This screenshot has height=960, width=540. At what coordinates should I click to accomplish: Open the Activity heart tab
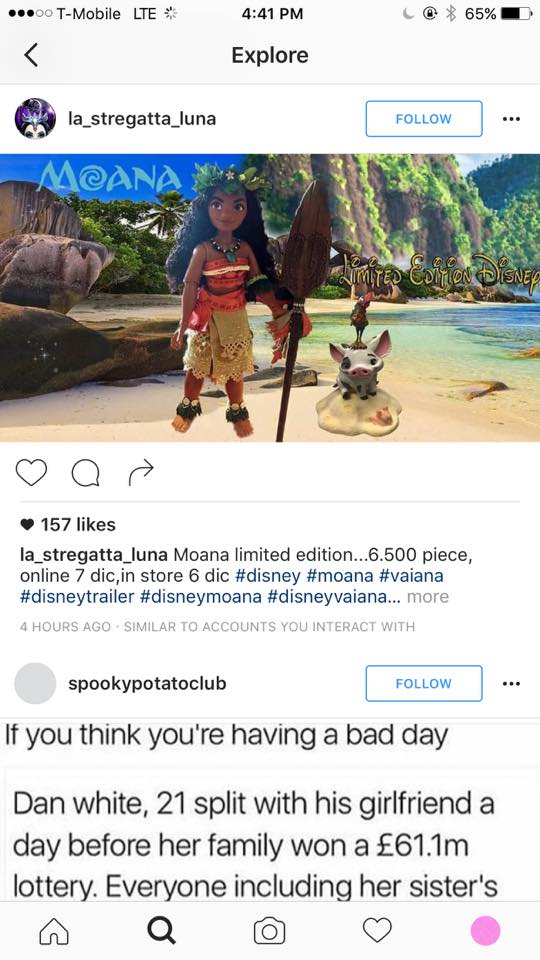click(377, 931)
